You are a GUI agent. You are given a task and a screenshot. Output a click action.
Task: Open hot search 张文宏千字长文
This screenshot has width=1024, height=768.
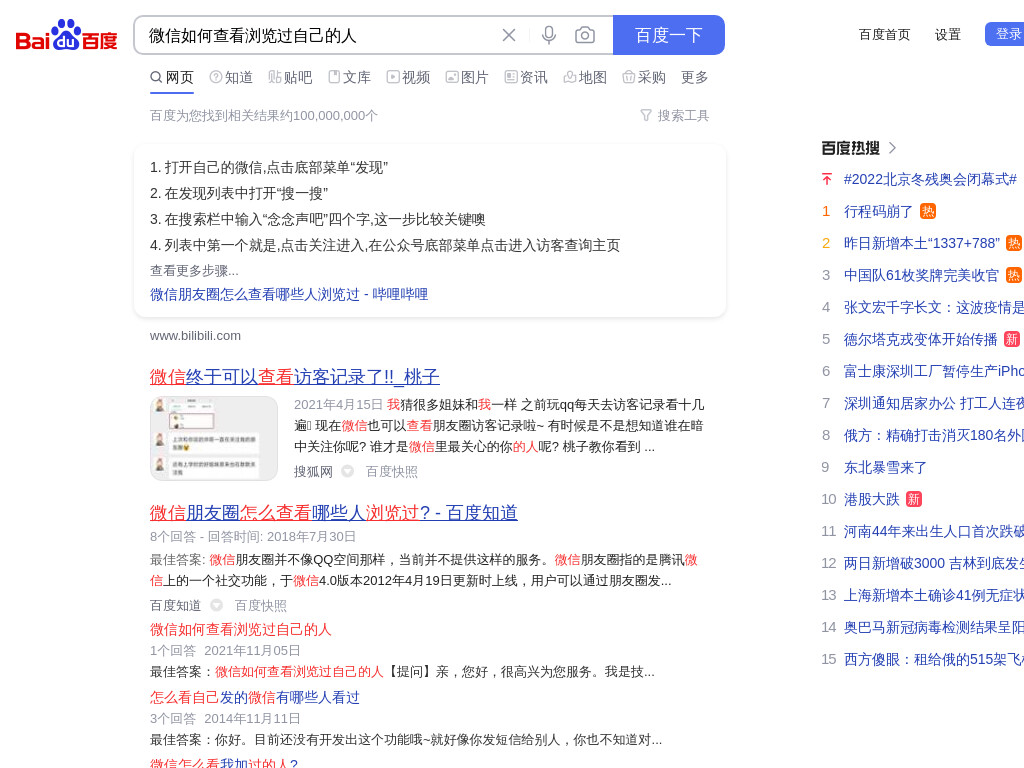tap(933, 308)
